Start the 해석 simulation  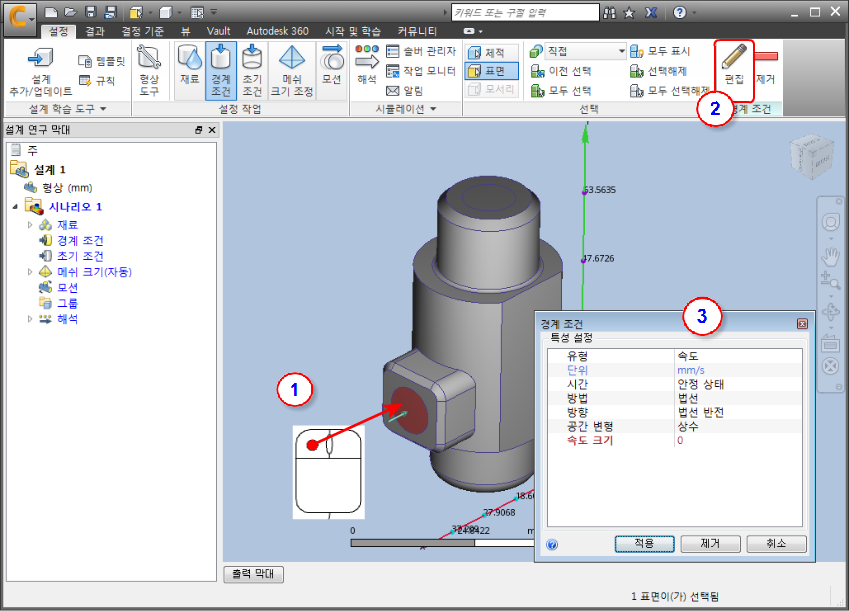point(367,65)
